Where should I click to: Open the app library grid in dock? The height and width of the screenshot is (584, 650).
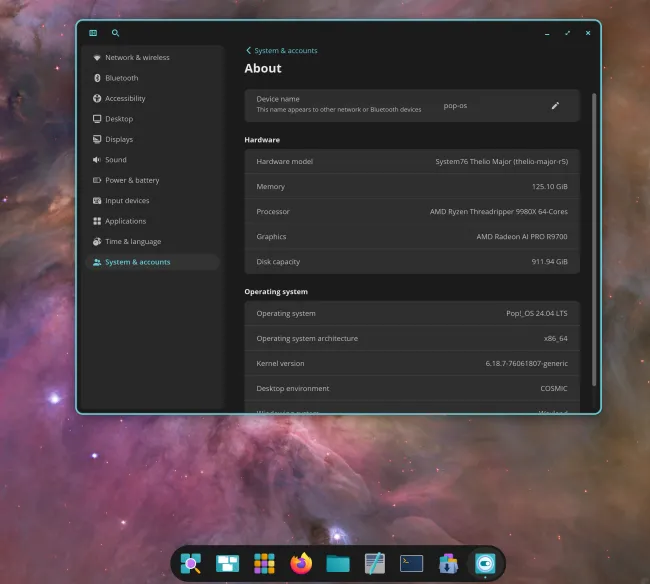pos(264,564)
